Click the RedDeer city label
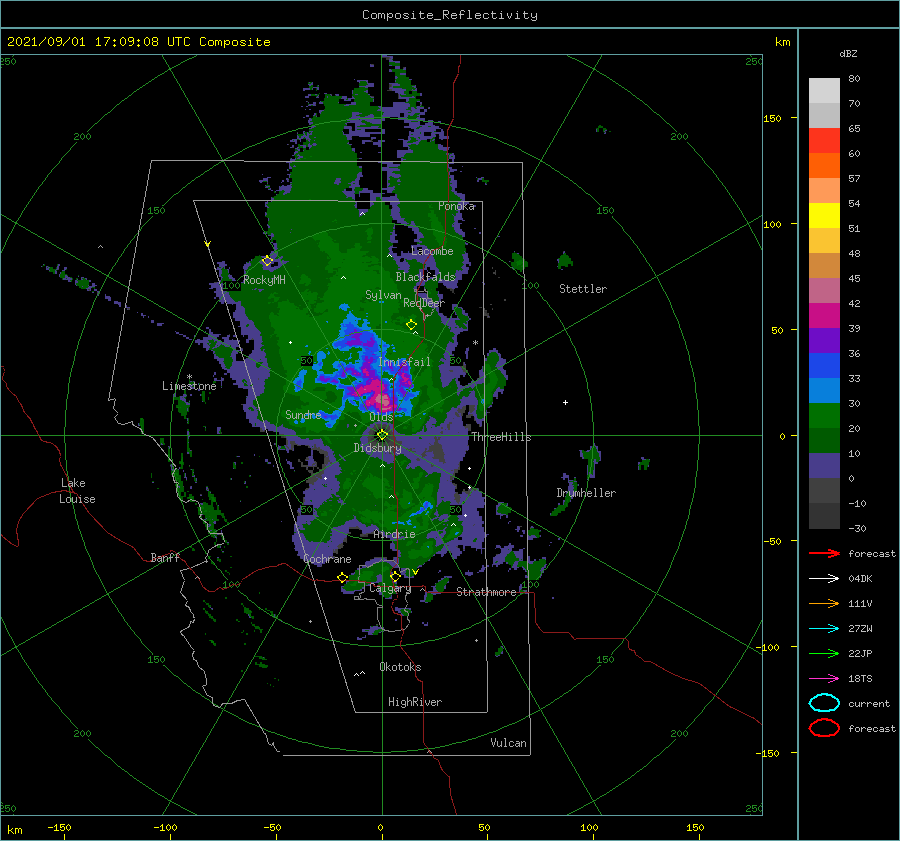Image resolution: width=900 pixels, height=841 pixels. pyautogui.click(x=424, y=303)
